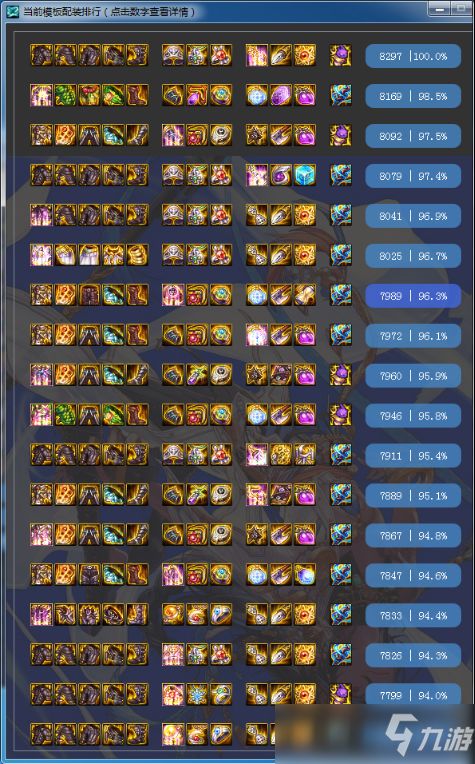This screenshot has width=475, height=764.
Task: Select the 8092 | 97.5% score button
Action: pyautogui.click(x=413, y=136)
